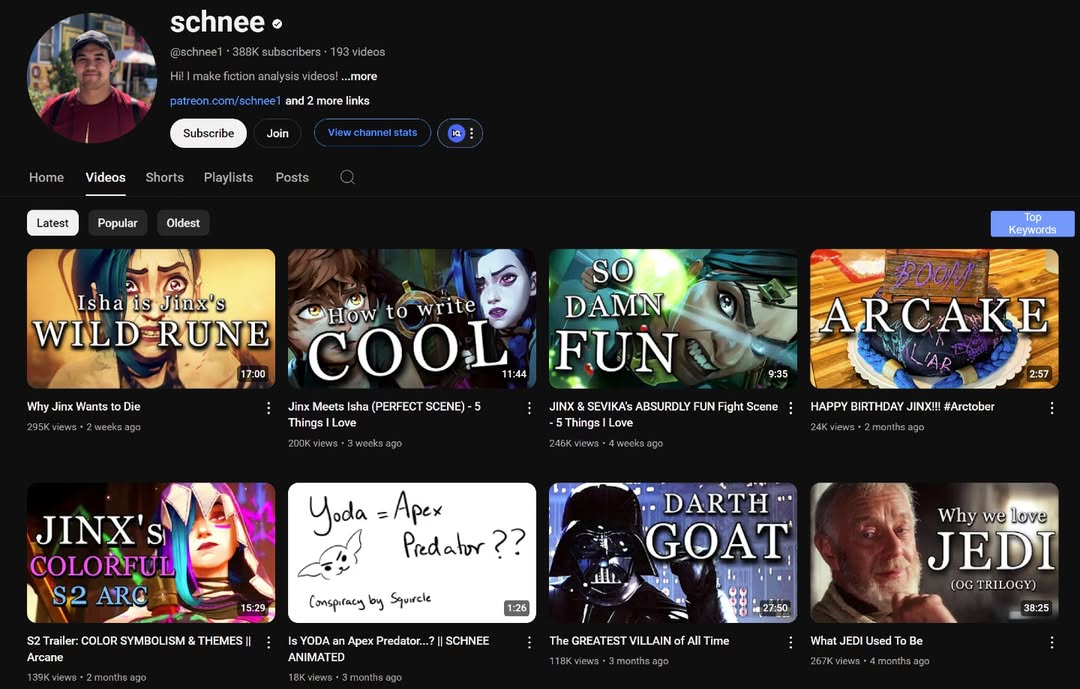Click the 1:26 duration badge

pos(516,608)
